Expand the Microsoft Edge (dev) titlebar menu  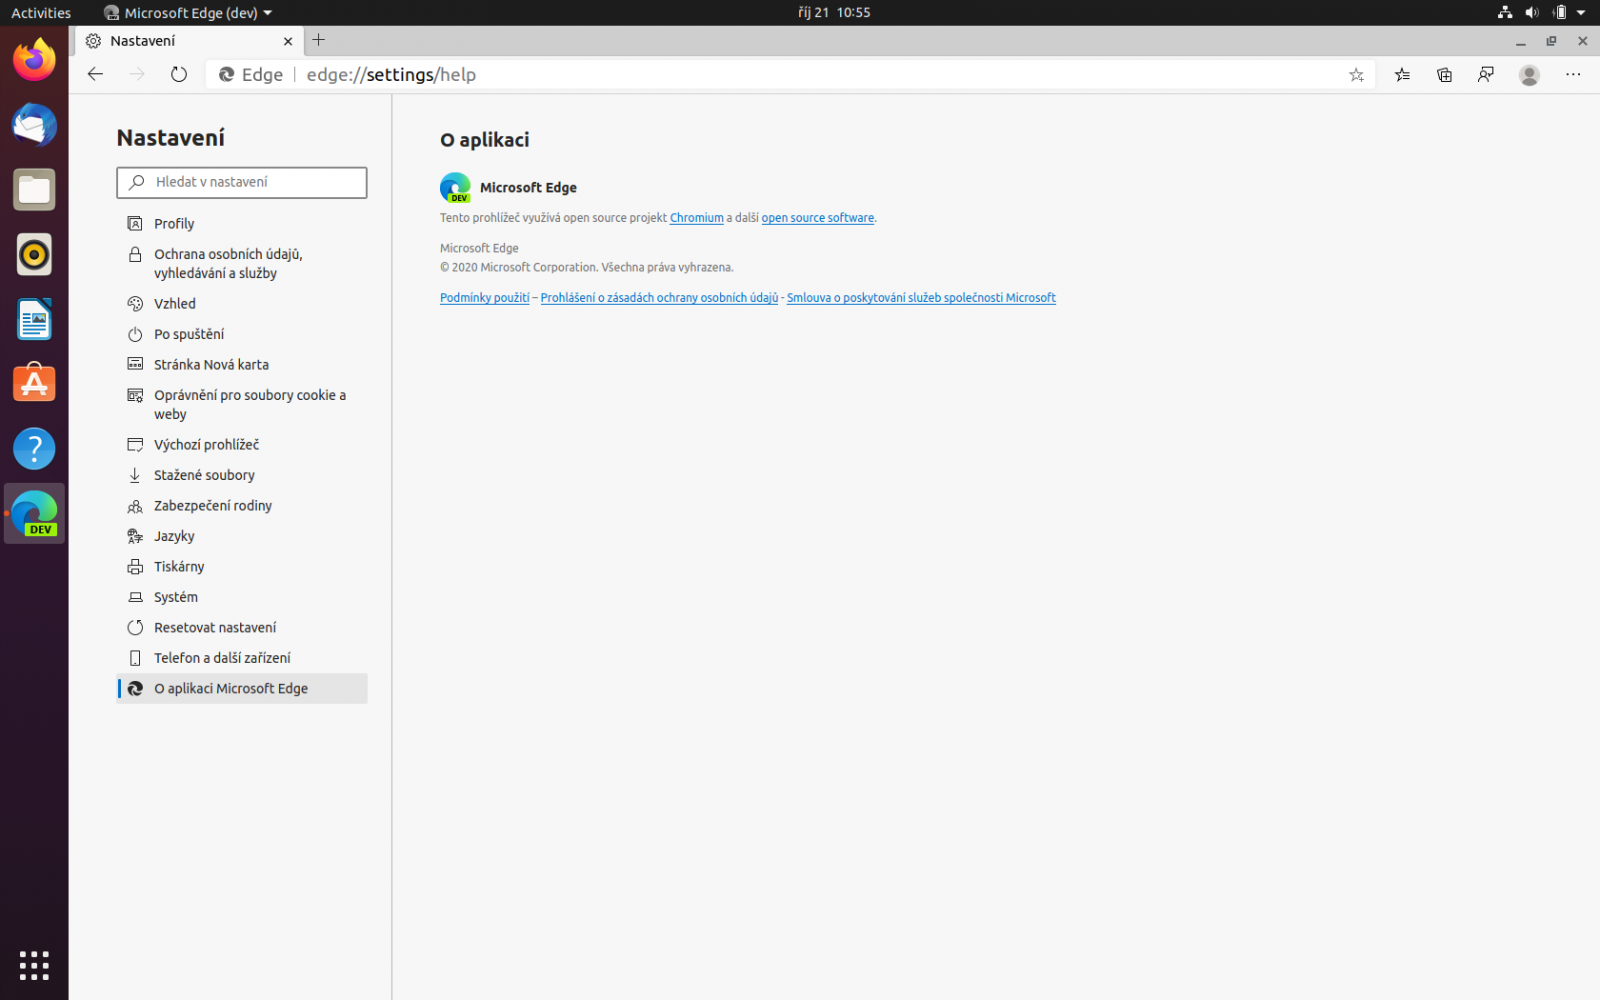[x=186, y=12]
